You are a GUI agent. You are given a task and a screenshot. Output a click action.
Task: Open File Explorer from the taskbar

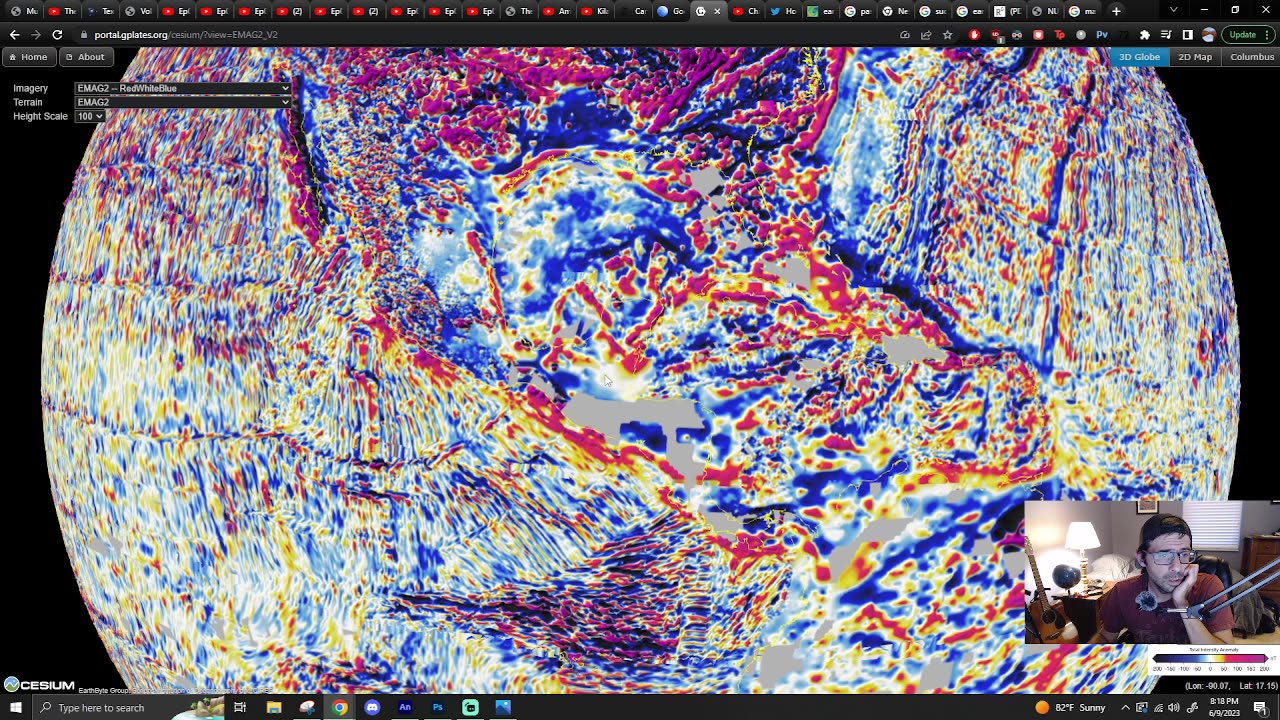[274, 708]
